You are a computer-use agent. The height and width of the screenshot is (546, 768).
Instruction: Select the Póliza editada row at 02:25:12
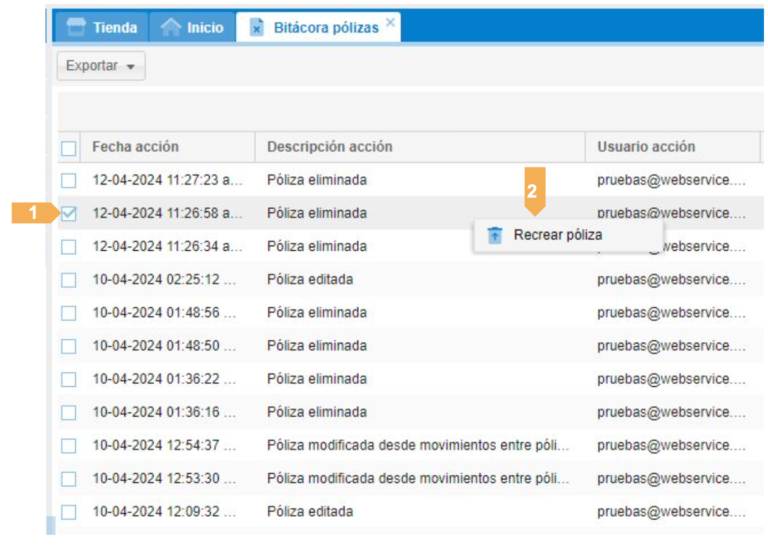[310, 280]
